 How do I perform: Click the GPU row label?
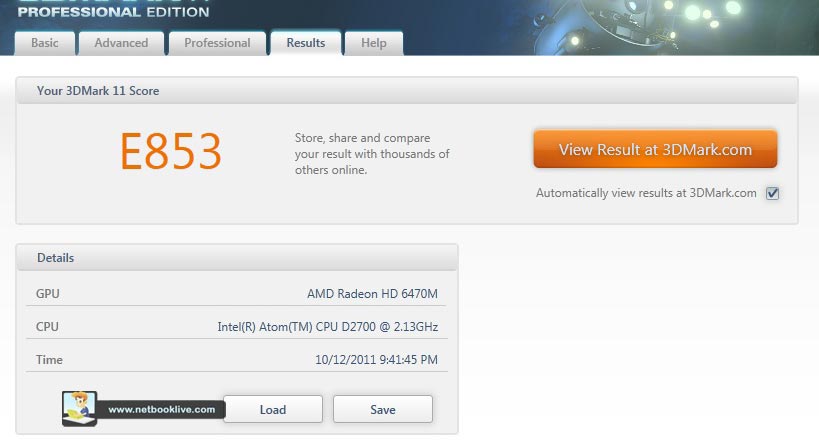(48, 294)
